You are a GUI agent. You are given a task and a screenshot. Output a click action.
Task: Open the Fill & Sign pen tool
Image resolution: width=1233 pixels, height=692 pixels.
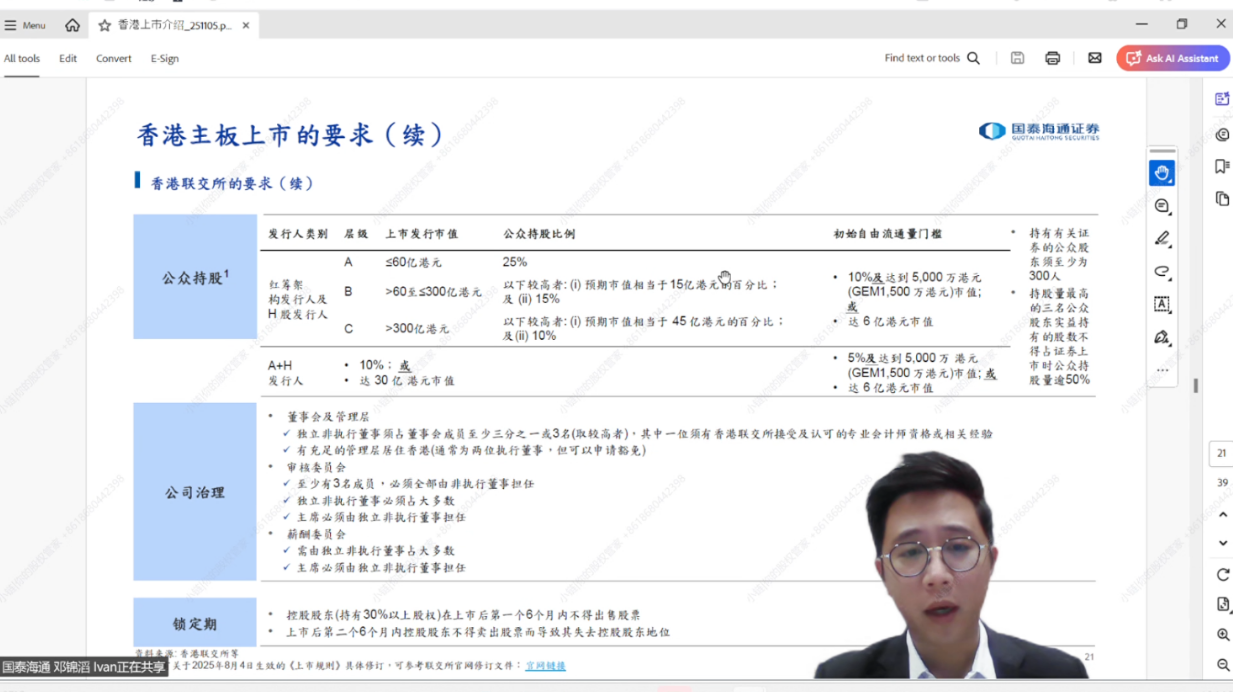1161,337
